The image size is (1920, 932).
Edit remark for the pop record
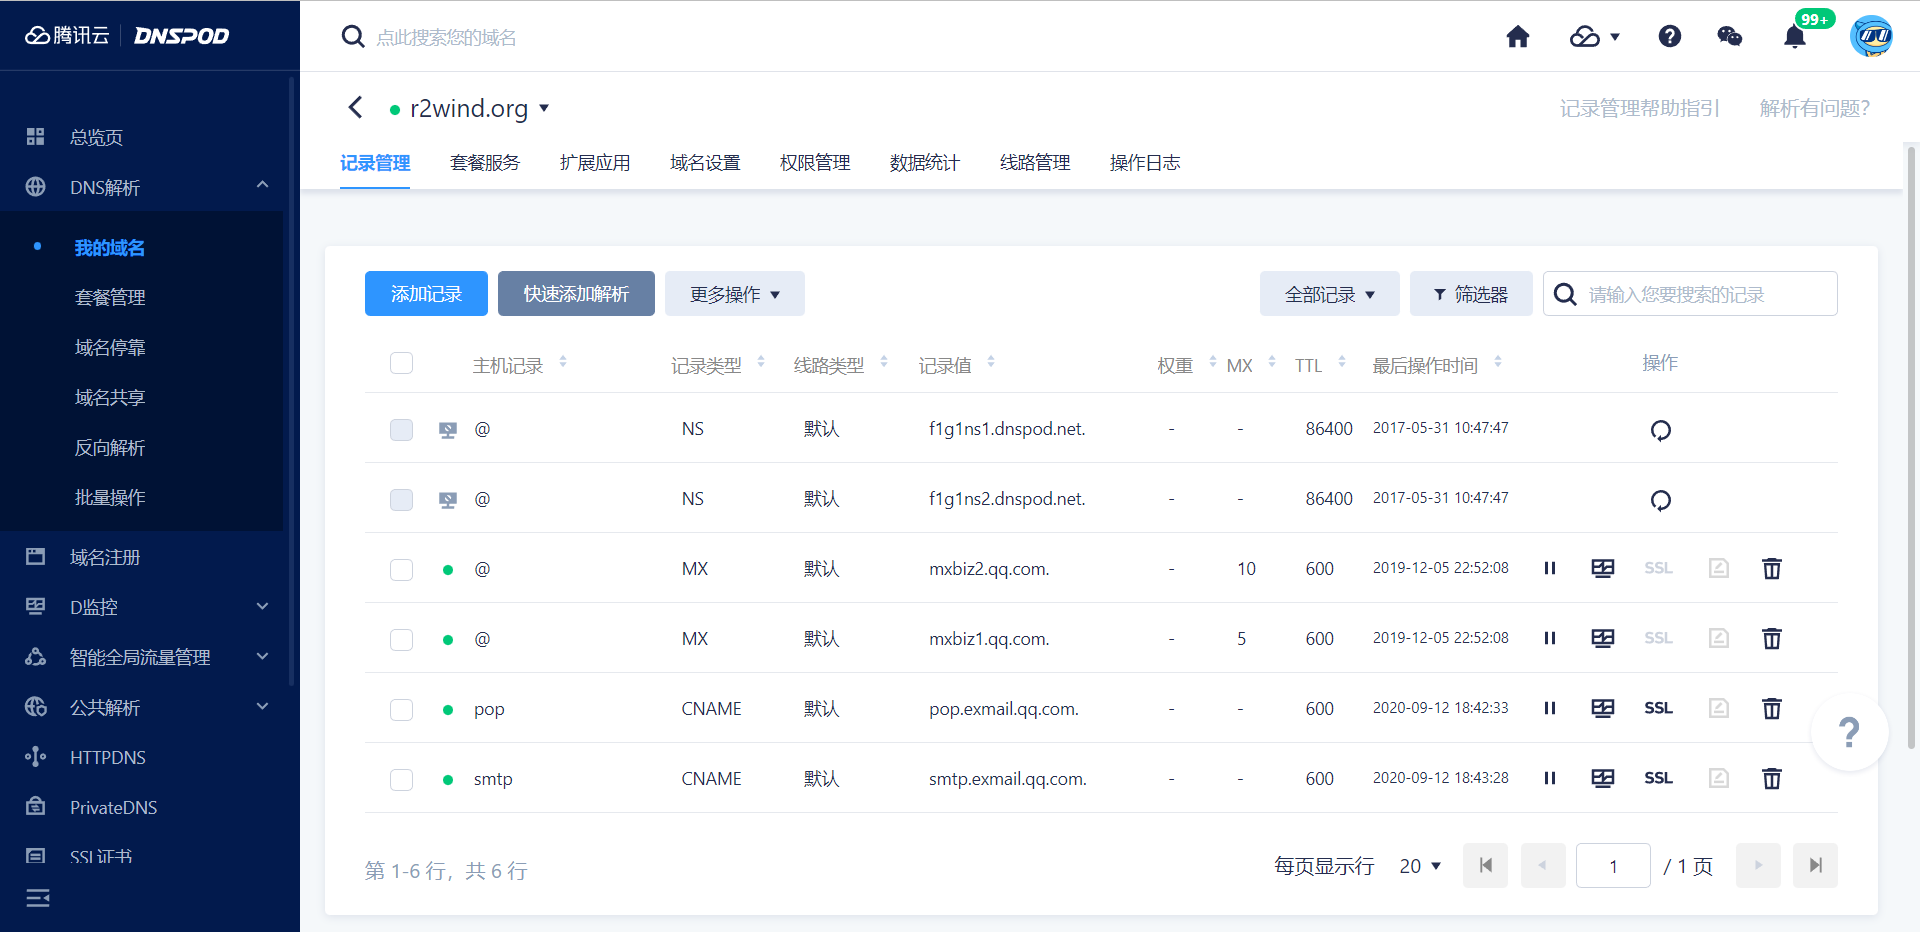[1718, 708]
